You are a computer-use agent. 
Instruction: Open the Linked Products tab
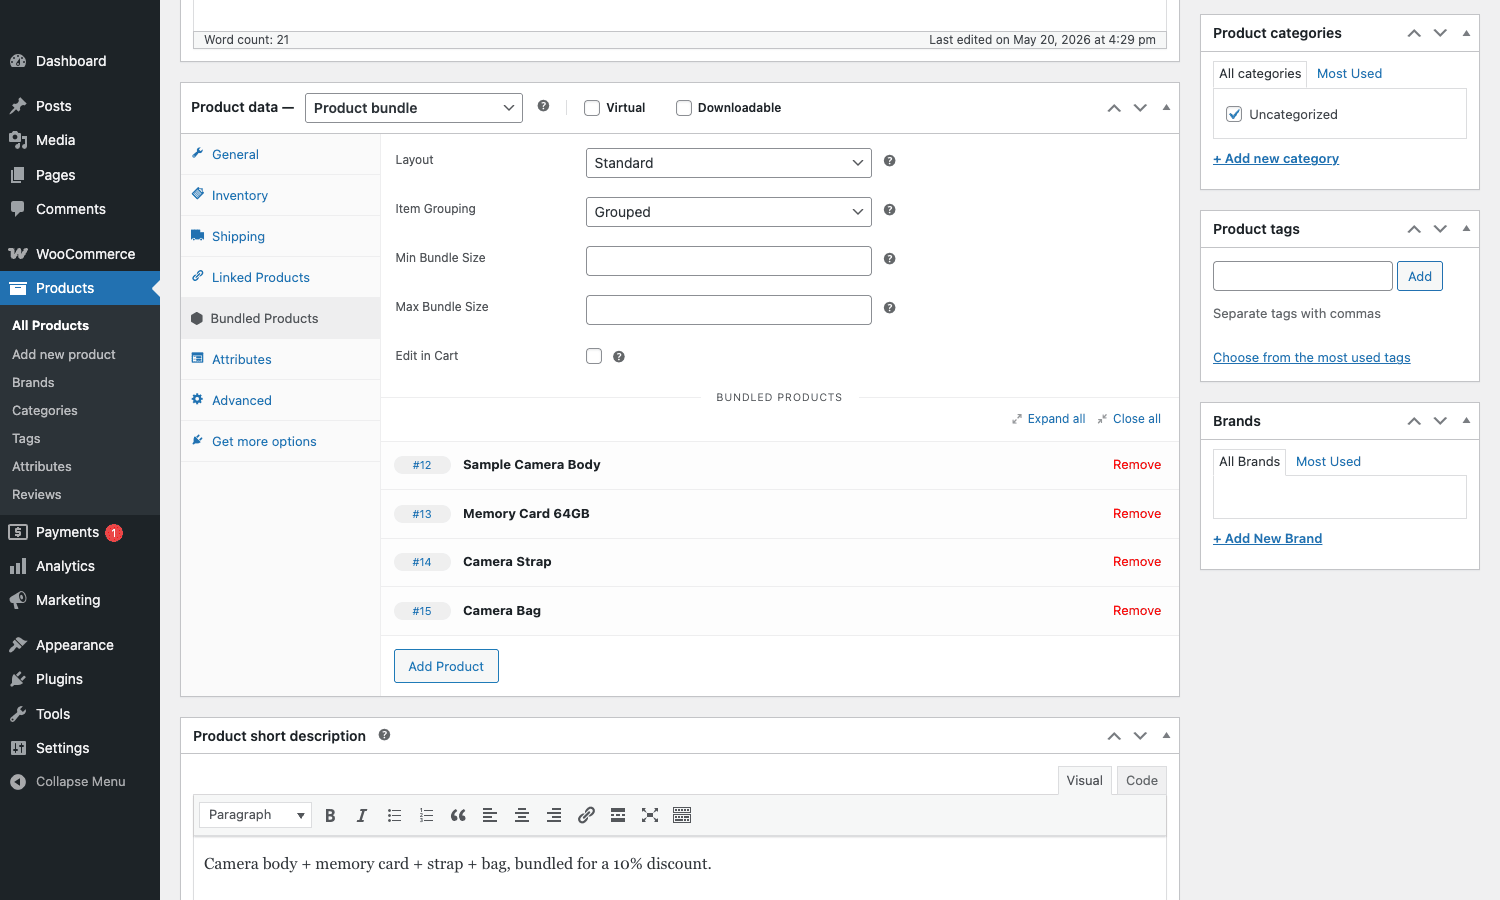tap(281, 277)
